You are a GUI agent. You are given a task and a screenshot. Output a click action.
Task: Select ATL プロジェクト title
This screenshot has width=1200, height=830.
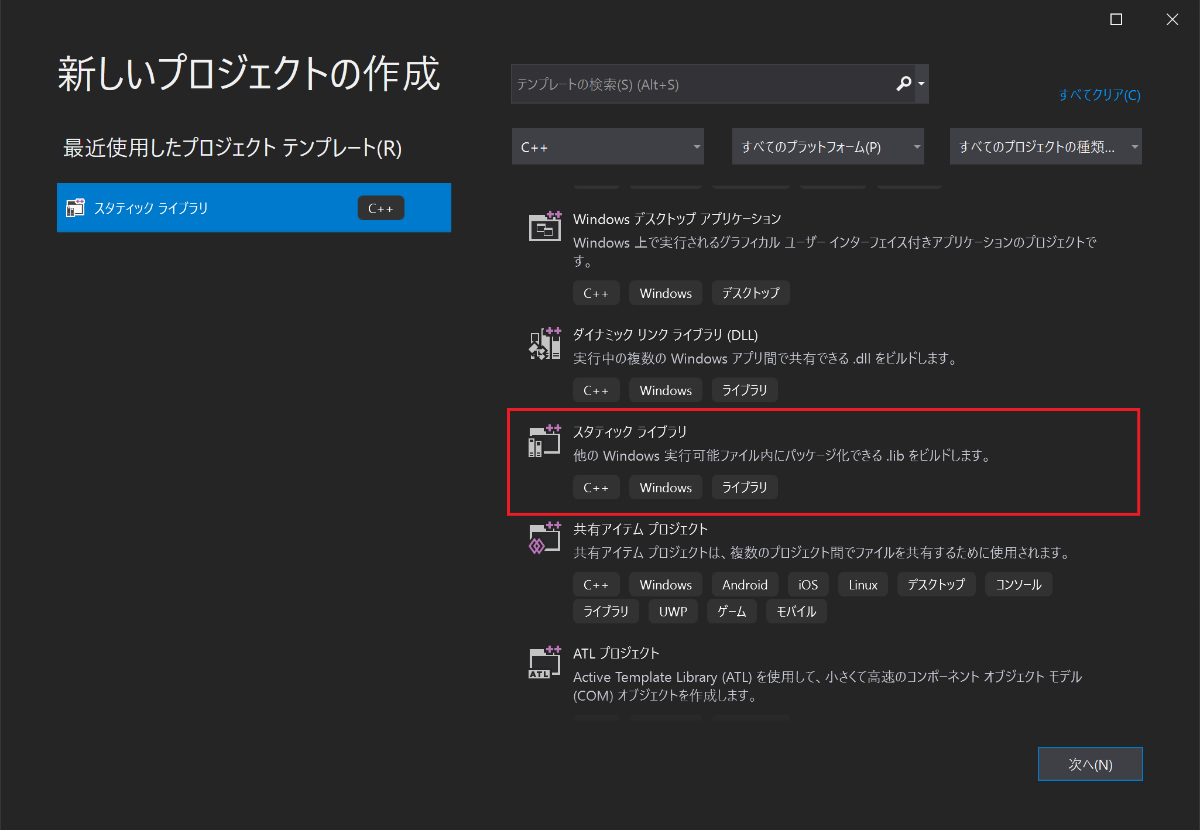(616, 653)
